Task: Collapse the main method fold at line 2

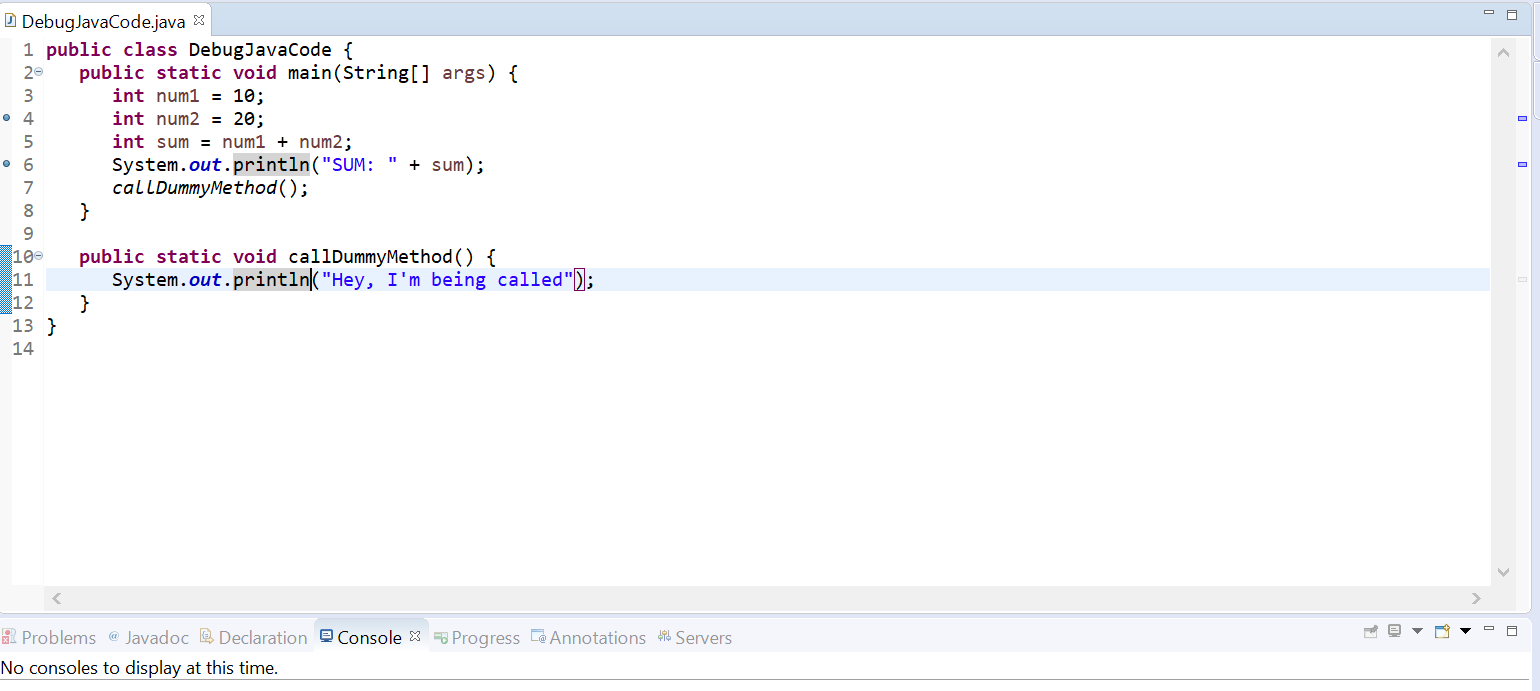Action: (x=39, y=73)
